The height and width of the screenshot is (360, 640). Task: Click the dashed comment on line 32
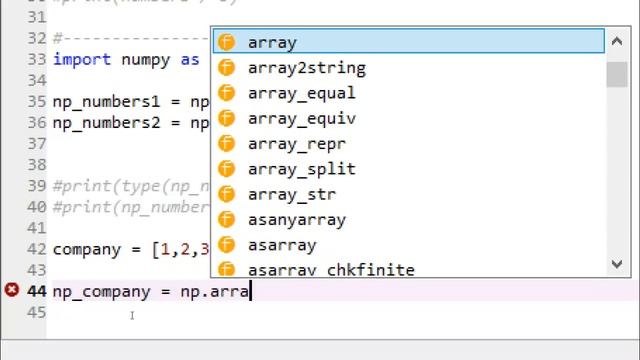(x=131, y=39)
